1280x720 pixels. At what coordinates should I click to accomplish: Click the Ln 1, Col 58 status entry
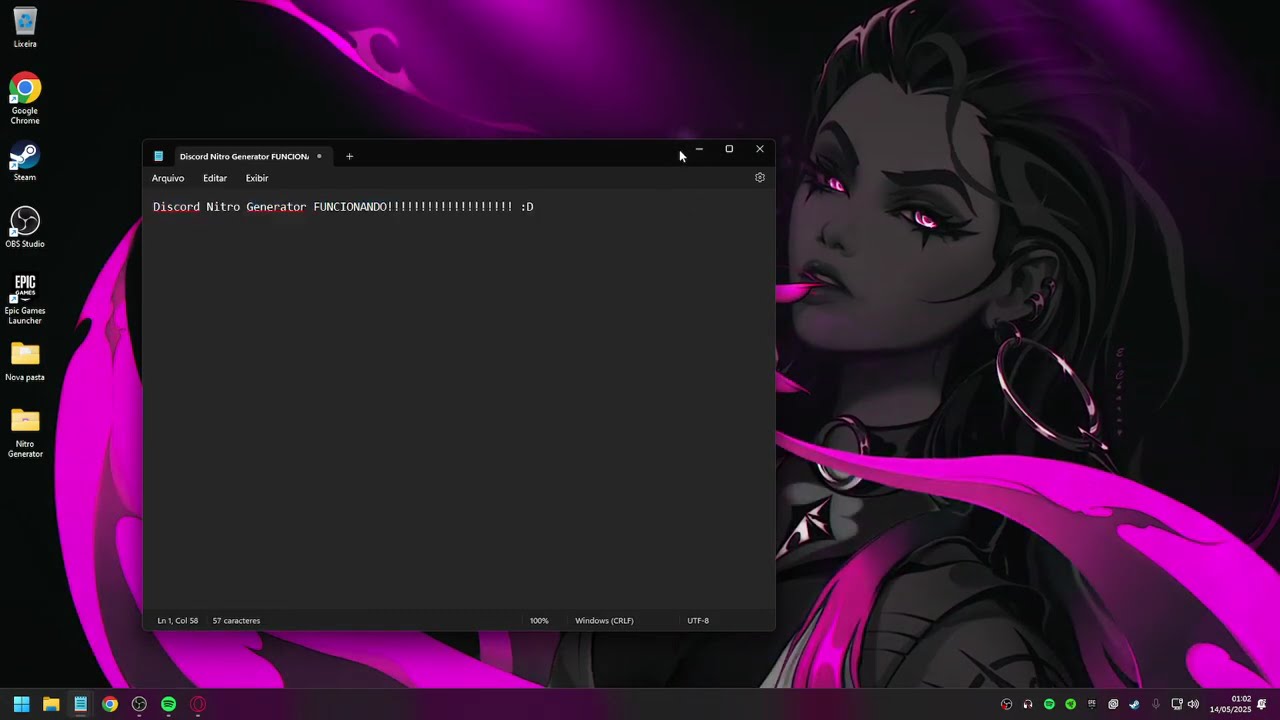178,621
